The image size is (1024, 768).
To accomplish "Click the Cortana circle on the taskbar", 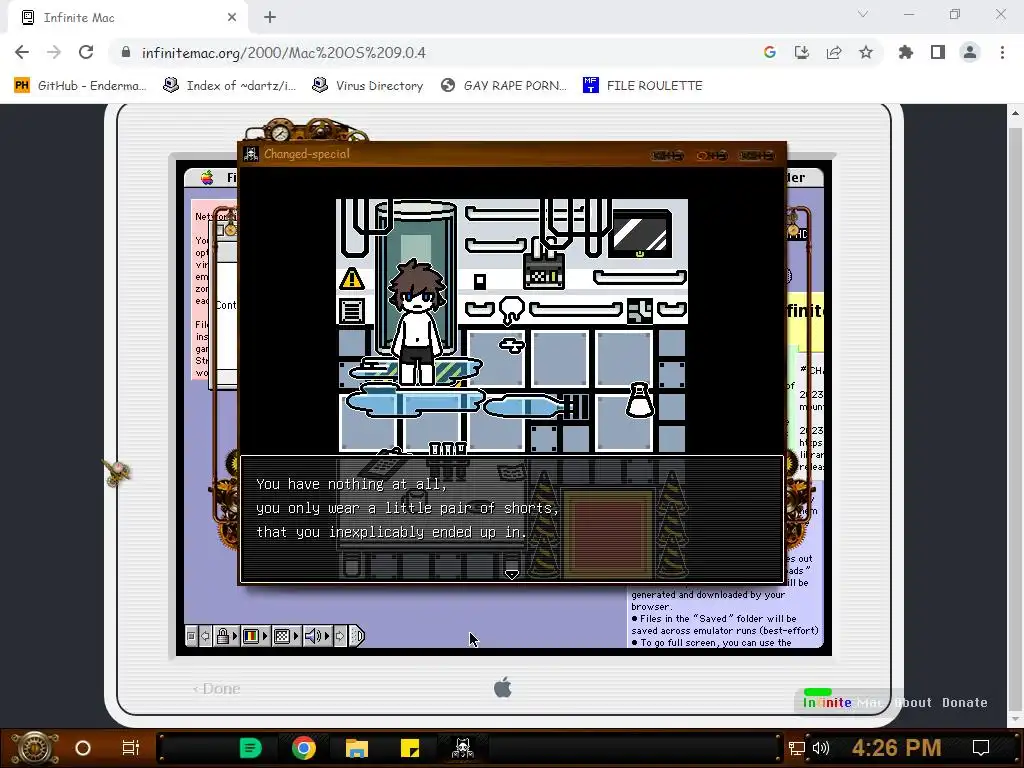I will [83, 748].
